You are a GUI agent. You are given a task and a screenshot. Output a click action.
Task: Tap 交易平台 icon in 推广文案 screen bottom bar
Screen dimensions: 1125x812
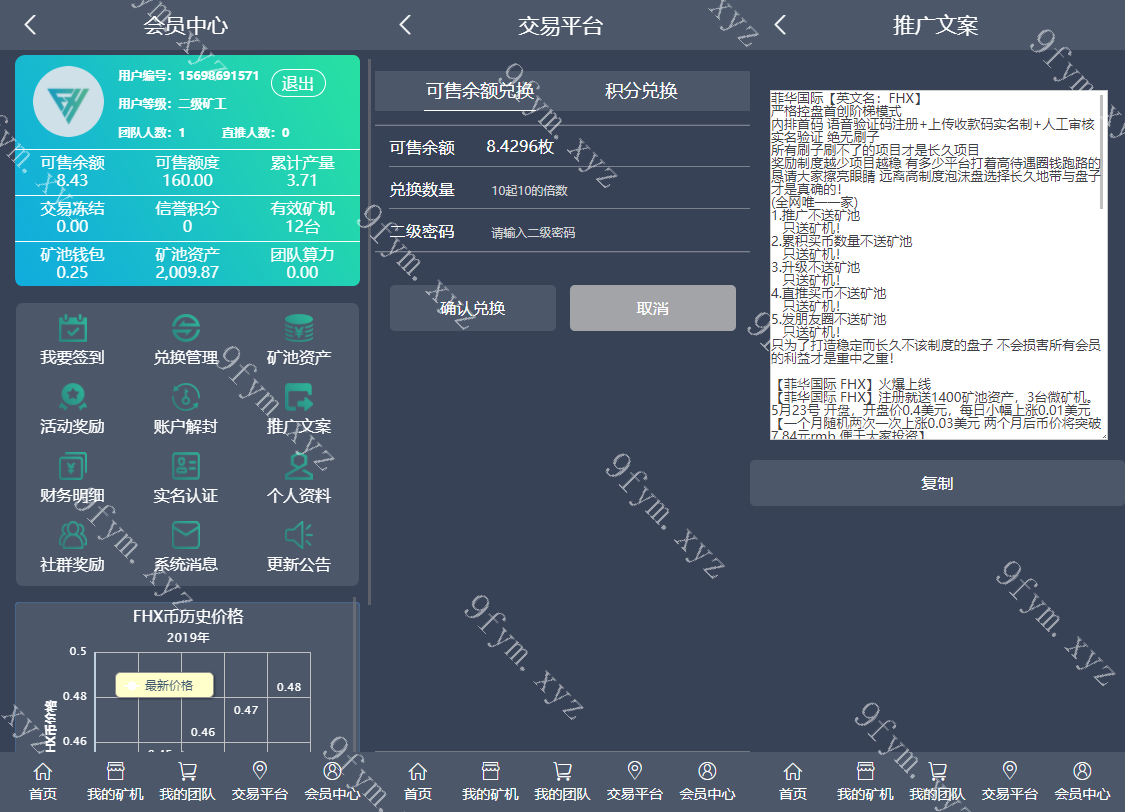tap(1009, 771)
